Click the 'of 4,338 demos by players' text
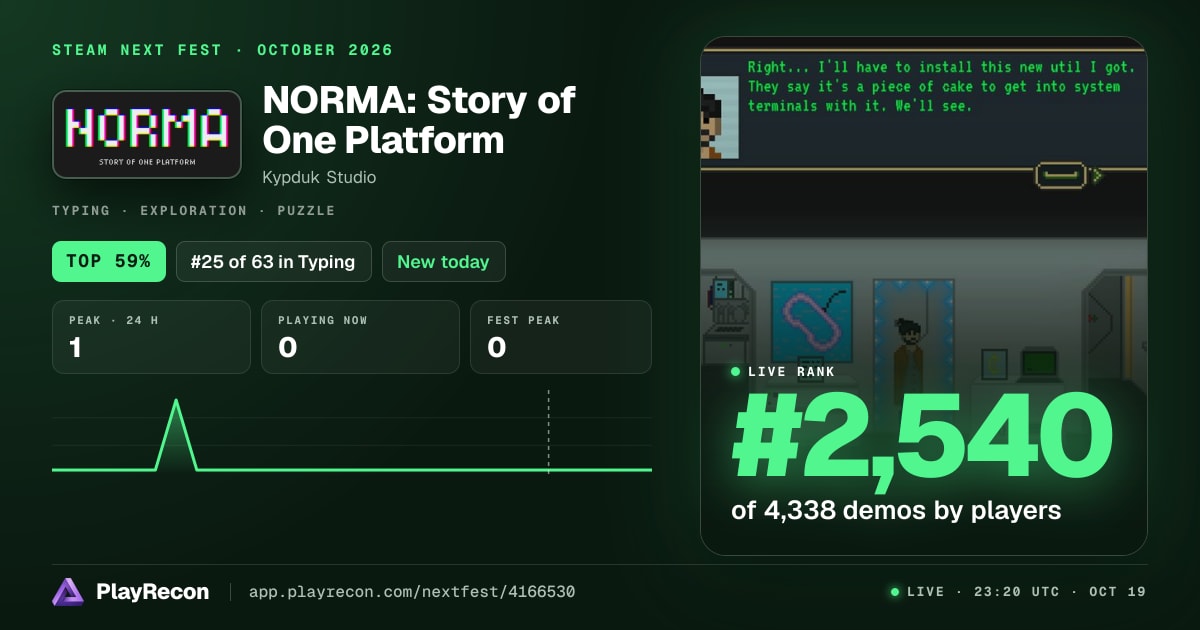The image size is (1200, 630). click(896, 510)
